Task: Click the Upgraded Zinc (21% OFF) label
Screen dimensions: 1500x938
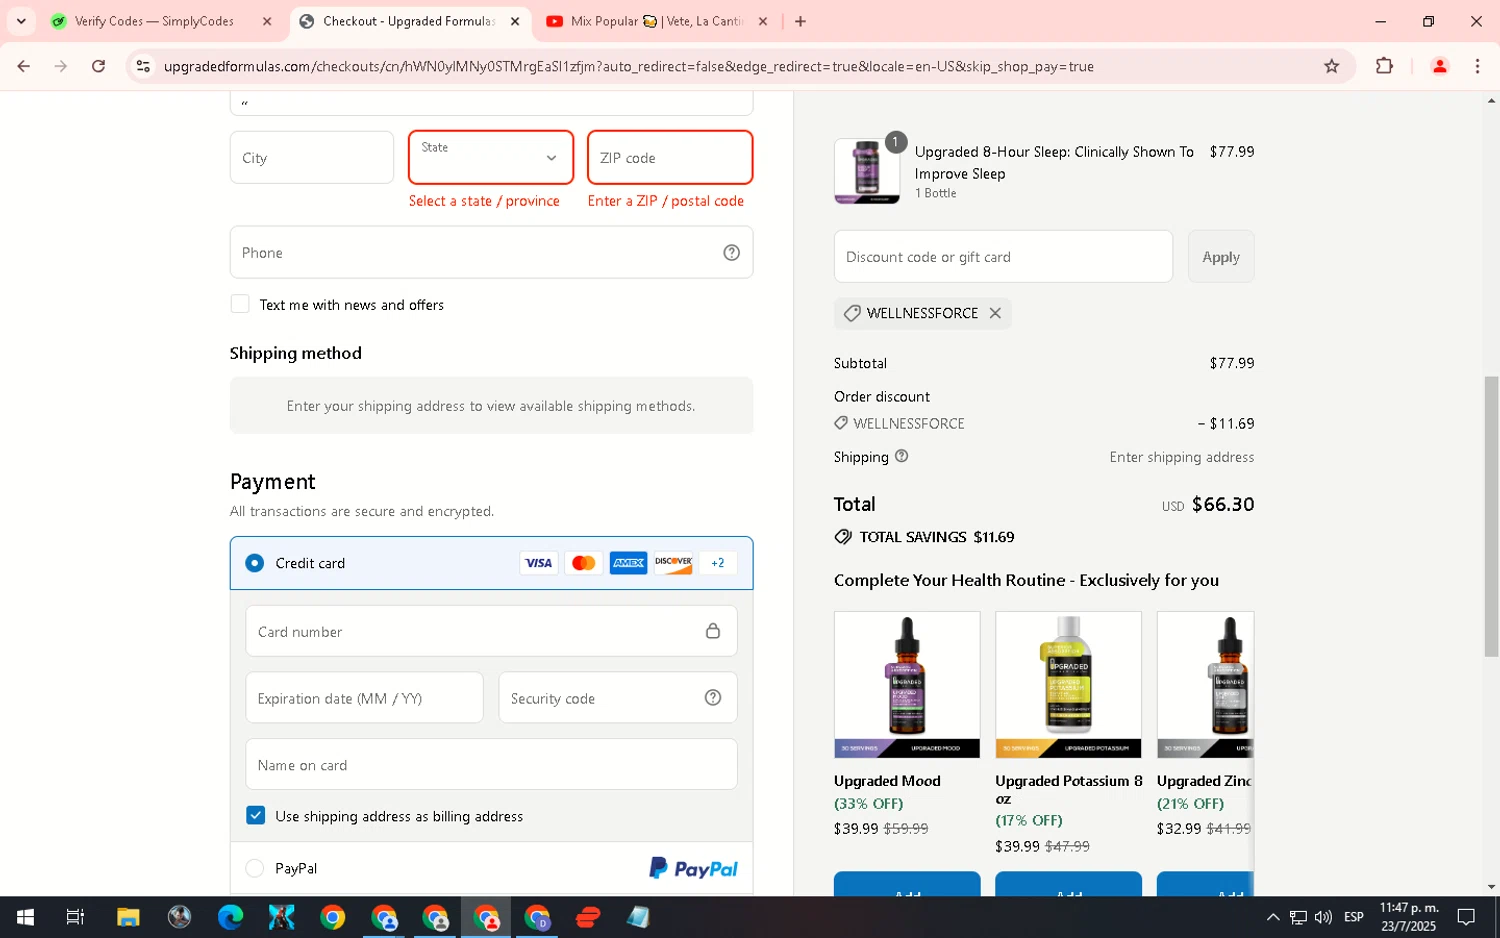Action: [x=1190, y=804]
